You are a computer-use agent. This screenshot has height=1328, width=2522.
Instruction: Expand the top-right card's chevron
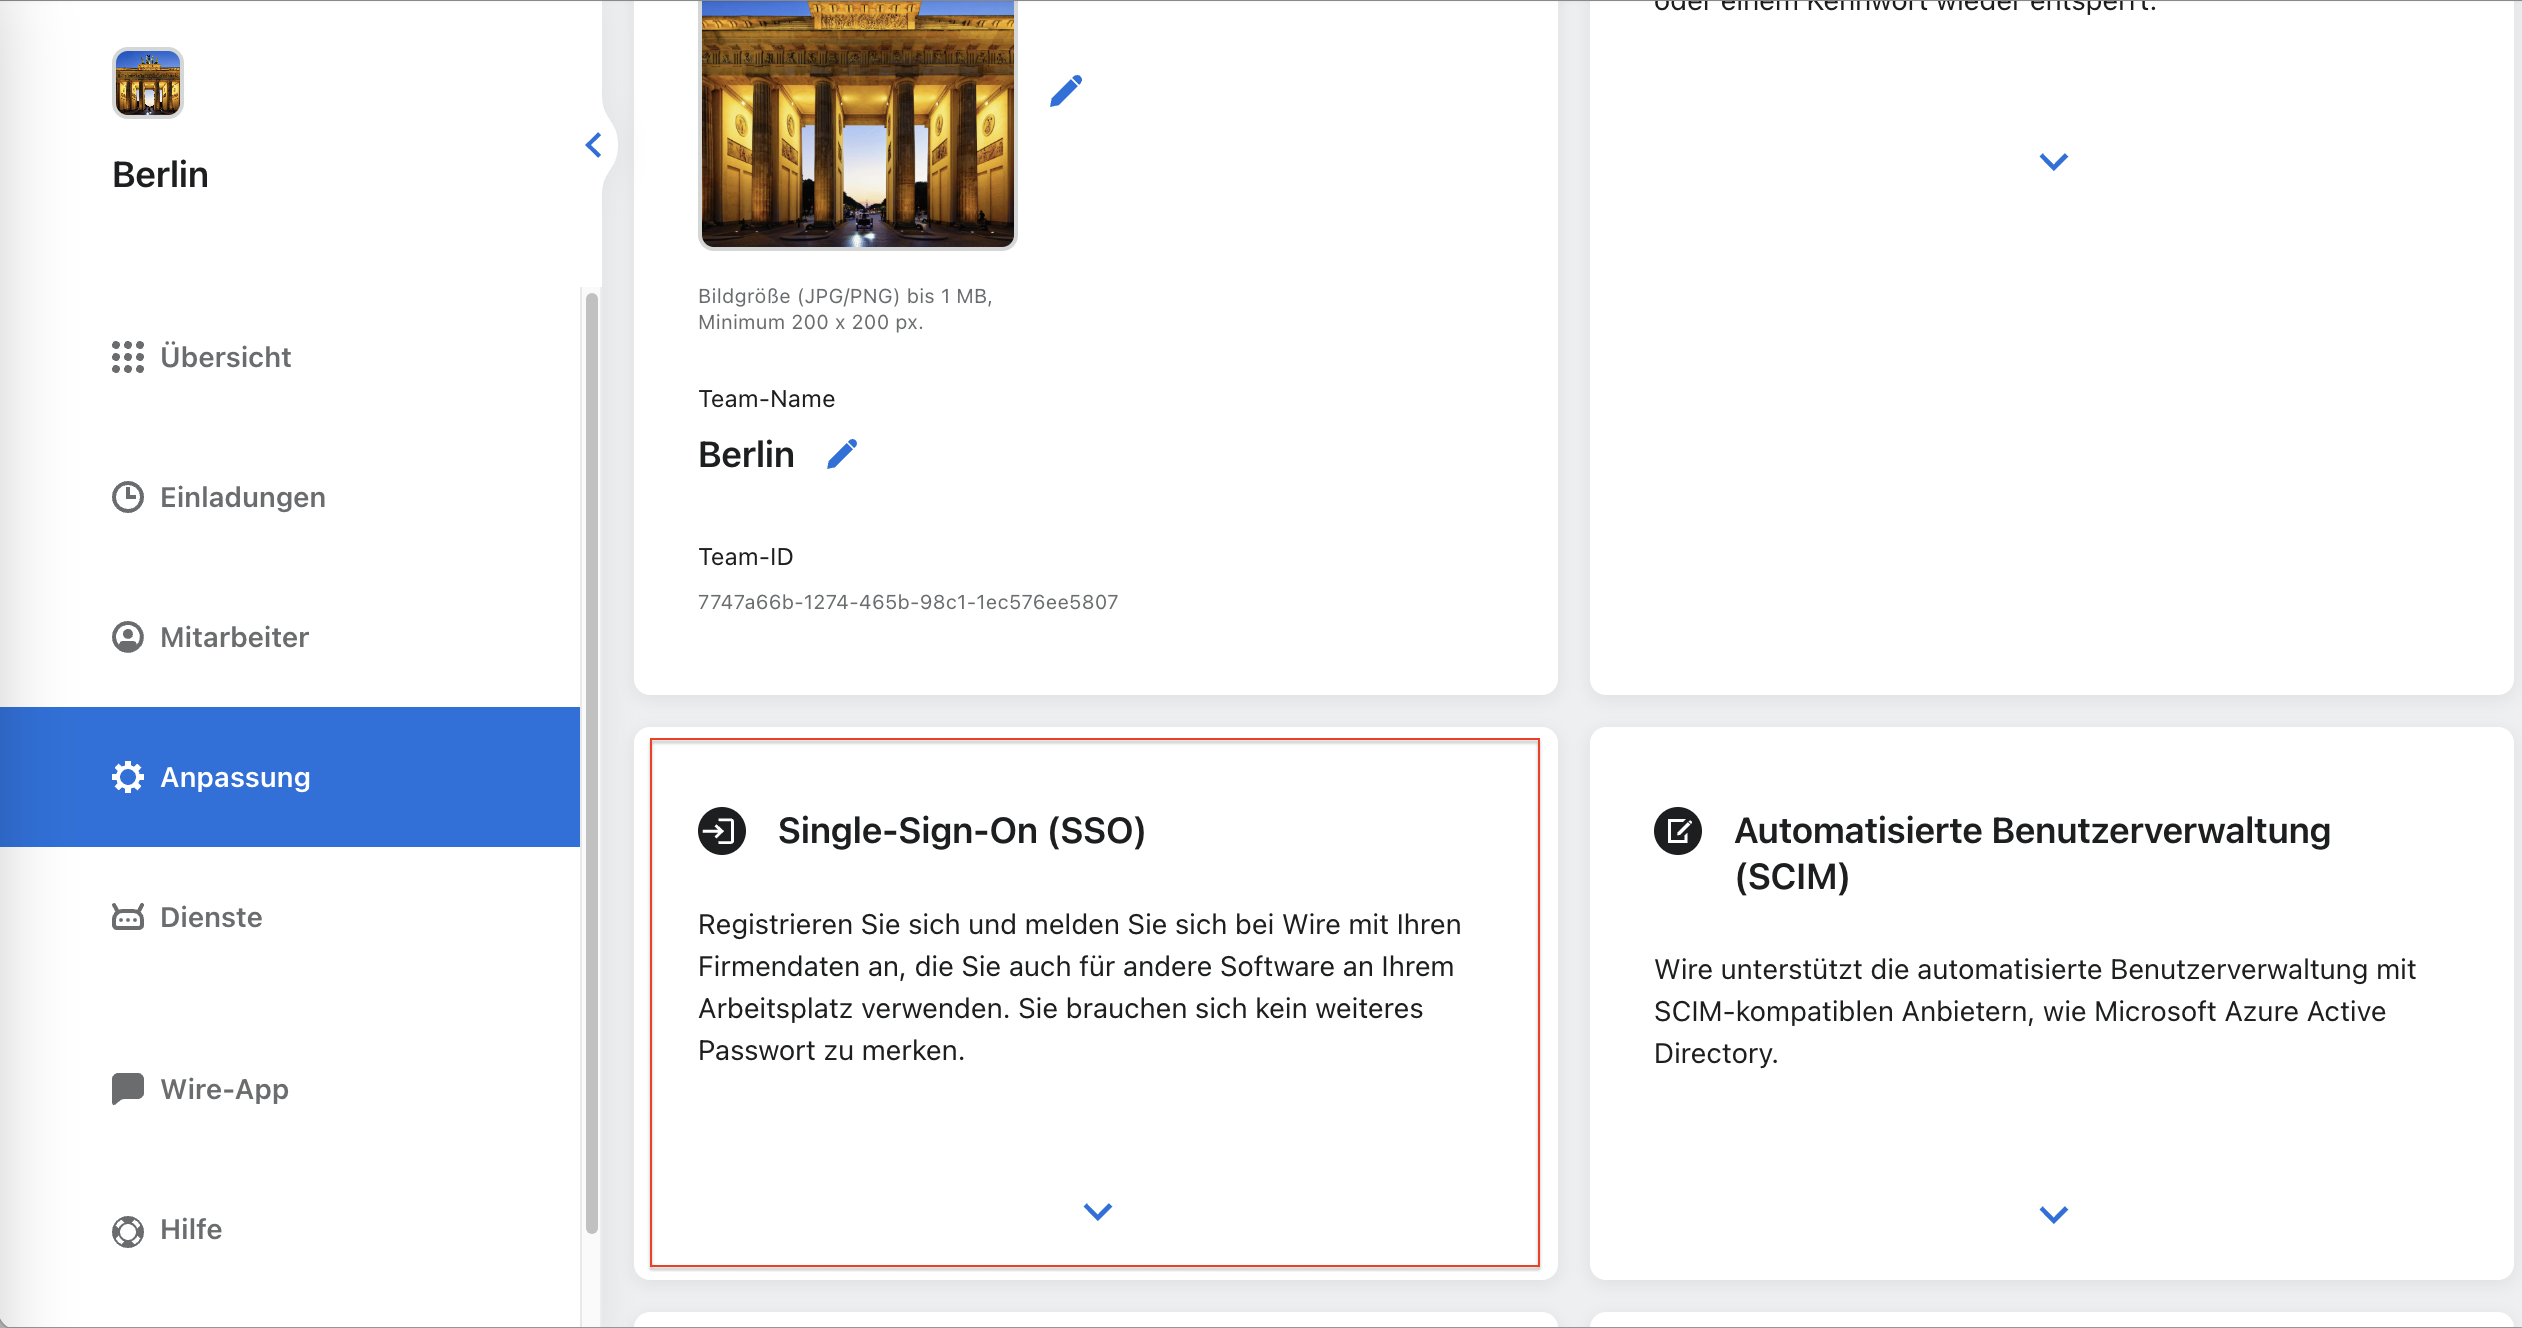click(x=2054, y=162)
